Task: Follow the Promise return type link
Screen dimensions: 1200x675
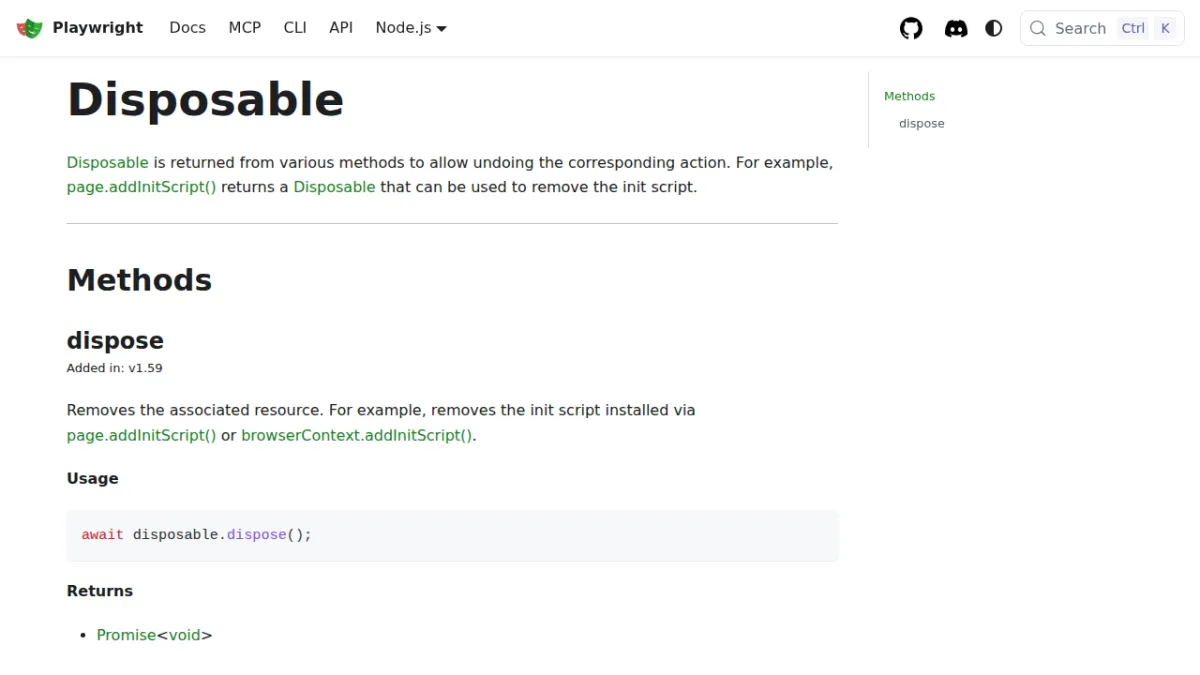Action: pos(126,635)
